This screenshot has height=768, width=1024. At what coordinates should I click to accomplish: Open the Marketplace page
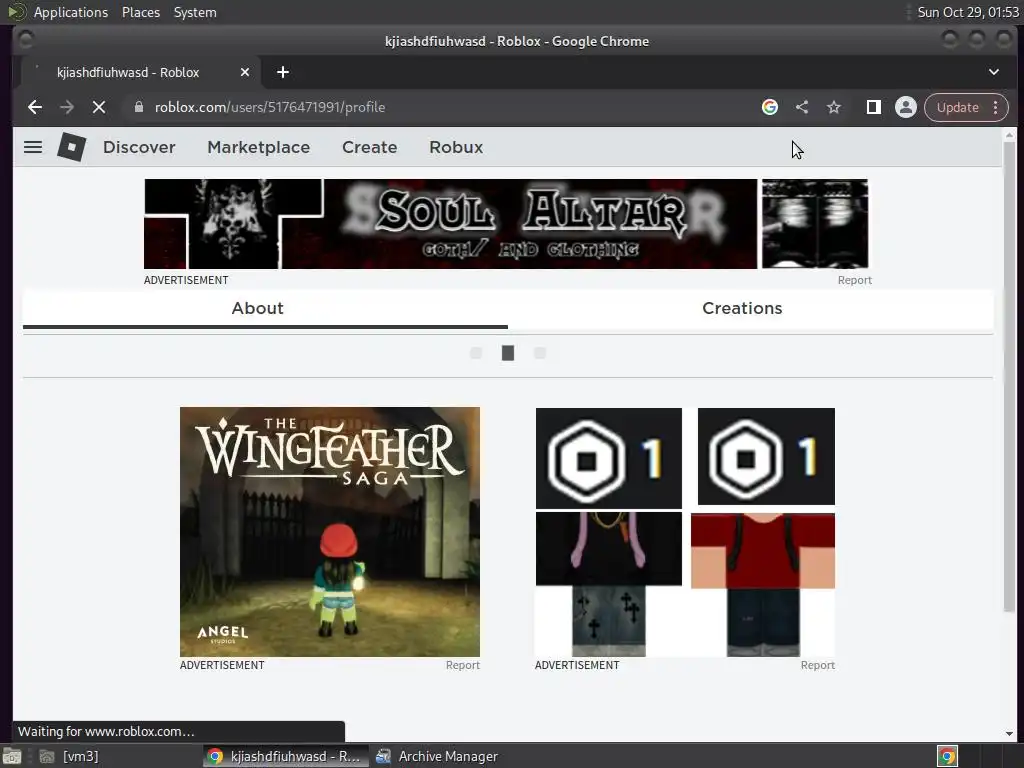[259, 147]
